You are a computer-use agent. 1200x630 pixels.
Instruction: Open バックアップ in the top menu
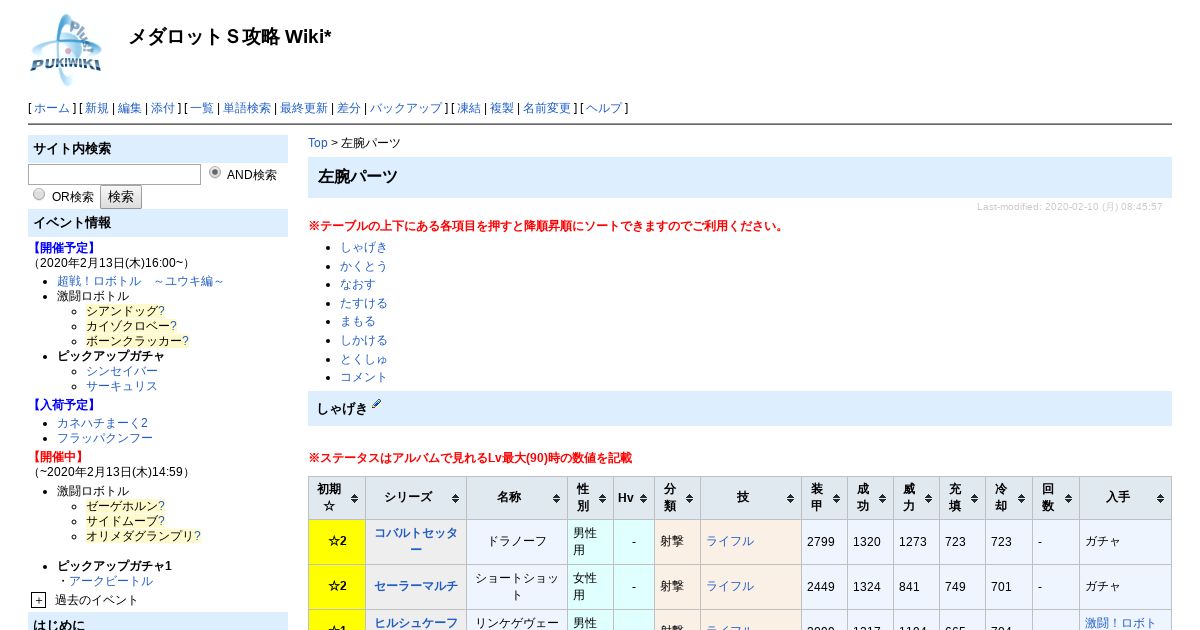406,108
